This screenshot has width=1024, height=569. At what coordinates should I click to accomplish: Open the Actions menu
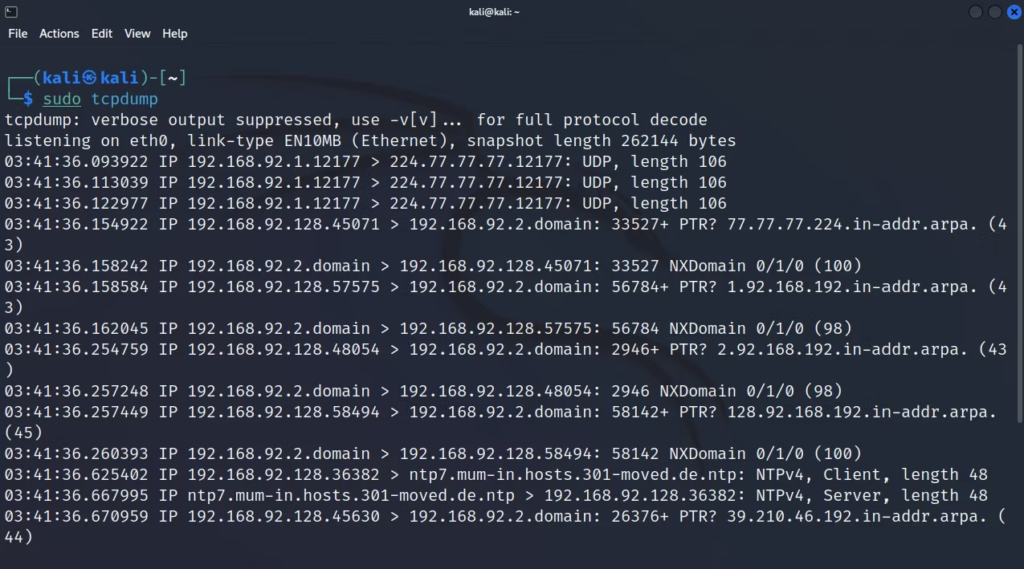(x=59, y=33)
